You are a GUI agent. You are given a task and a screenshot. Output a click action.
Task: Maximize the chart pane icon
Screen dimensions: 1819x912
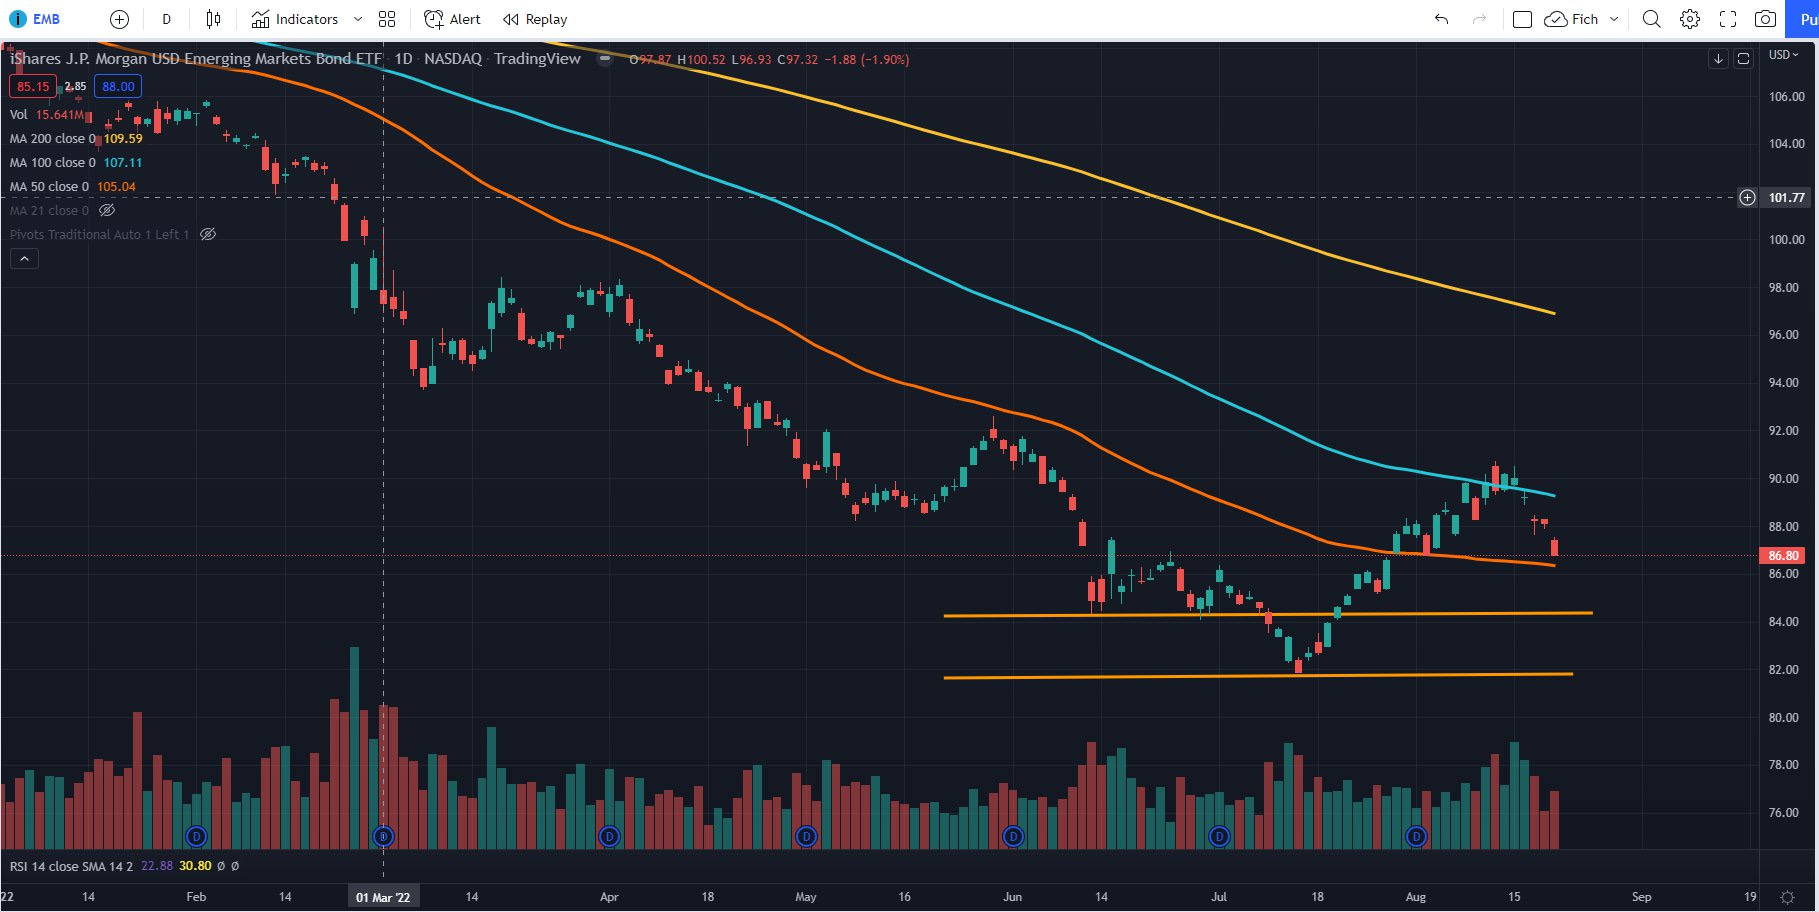tap(1743, 59)
